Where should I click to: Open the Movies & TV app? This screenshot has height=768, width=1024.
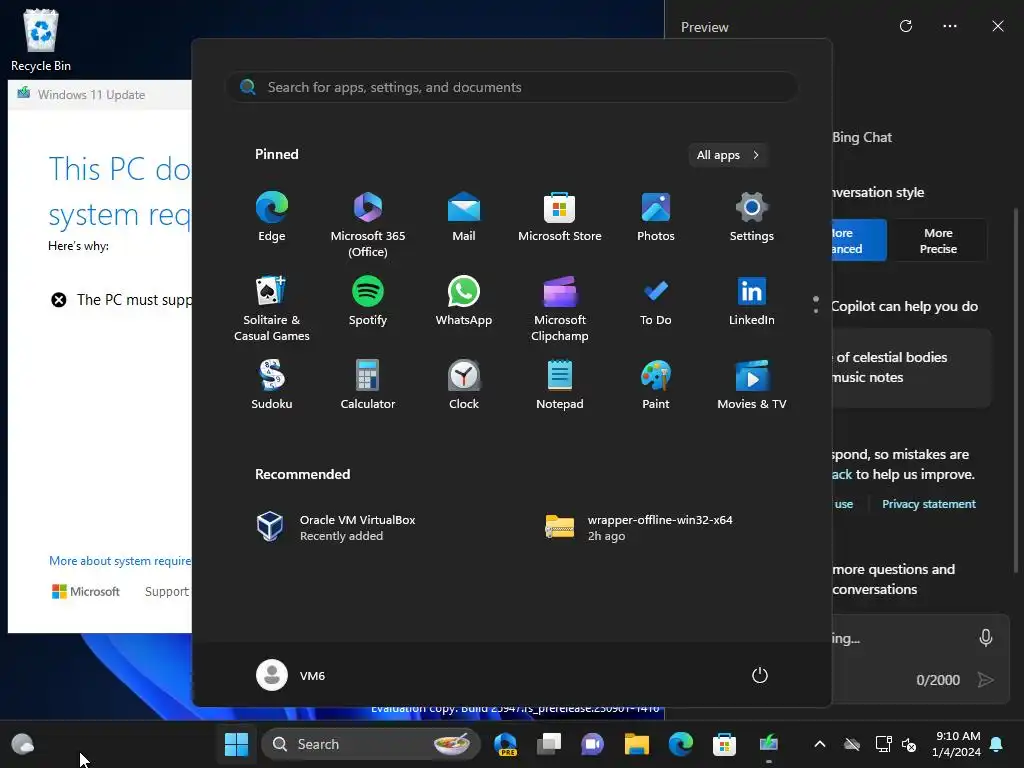tap(752, 385)
